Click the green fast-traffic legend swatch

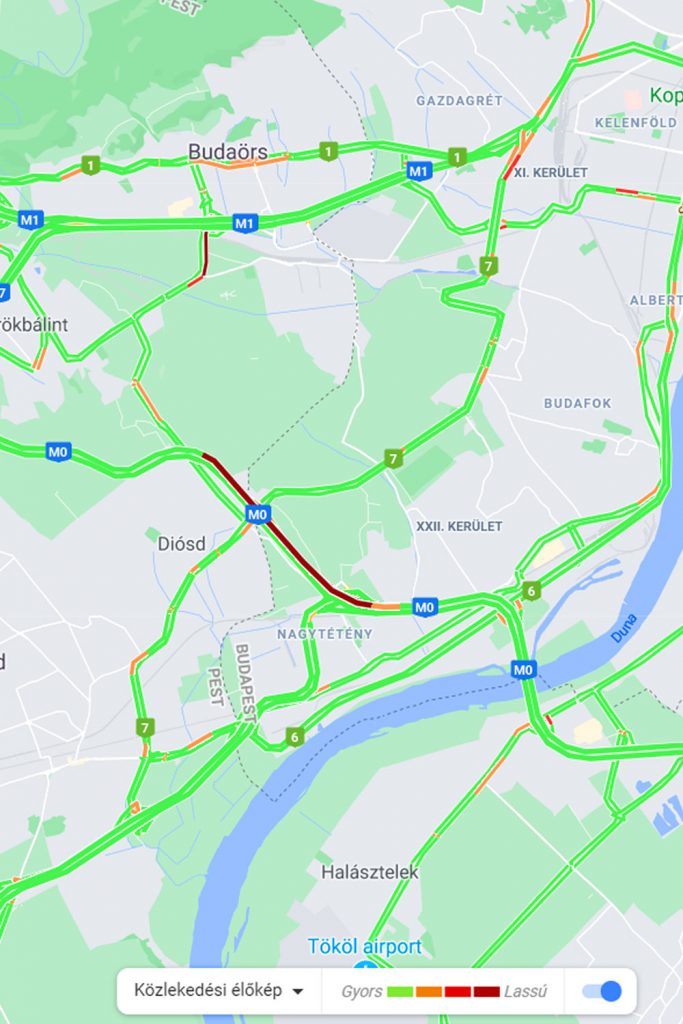click(x=400, y=991)
